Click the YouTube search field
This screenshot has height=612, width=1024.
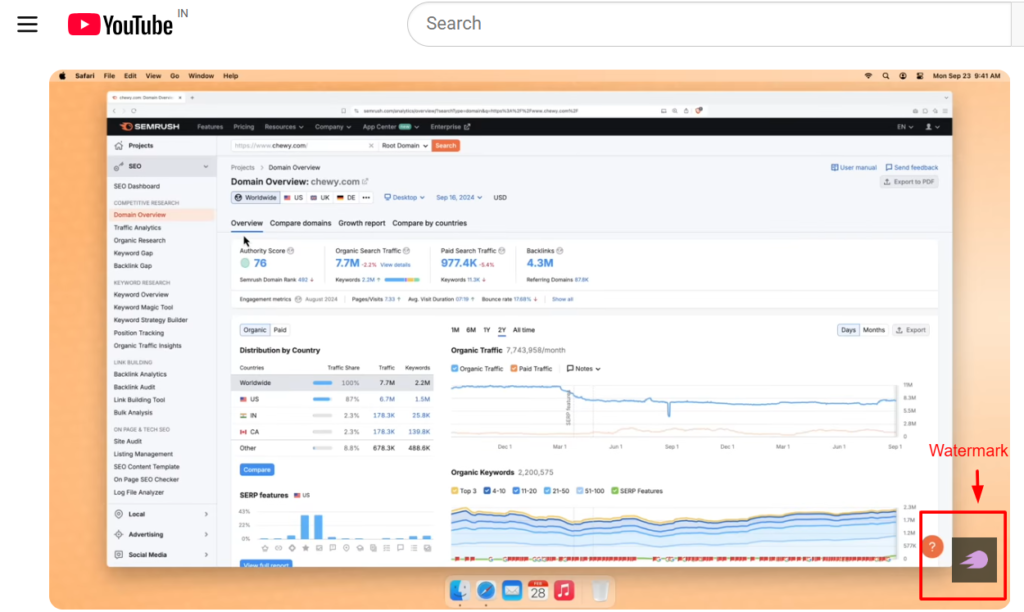(x=700, y=24)
